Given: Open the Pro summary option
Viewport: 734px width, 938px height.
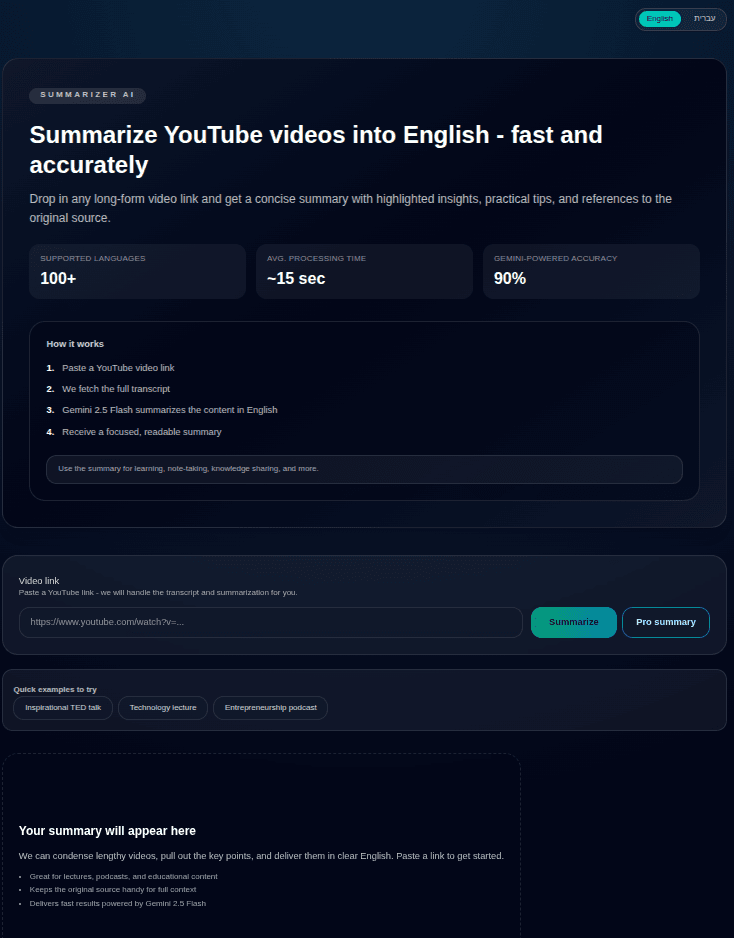Looking at the screenshot, I should click(x=665, y=622).
